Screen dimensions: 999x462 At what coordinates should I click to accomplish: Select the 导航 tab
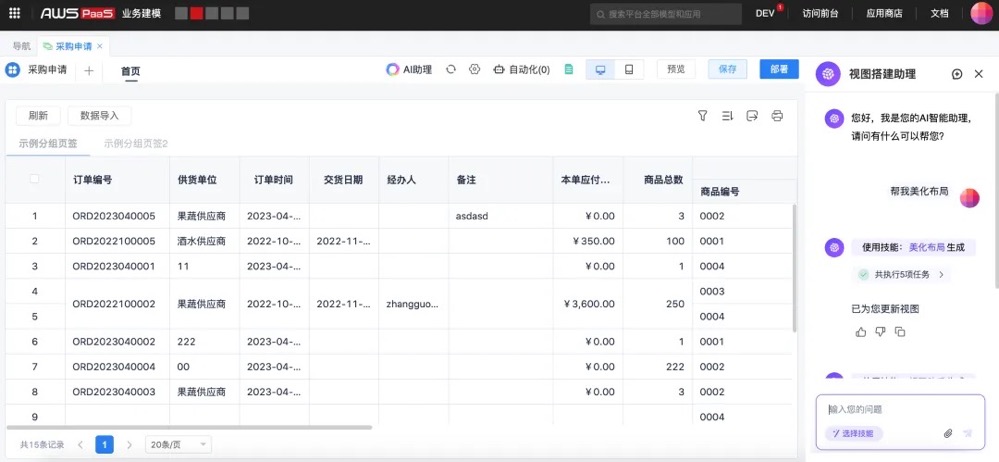coord(21,46)
